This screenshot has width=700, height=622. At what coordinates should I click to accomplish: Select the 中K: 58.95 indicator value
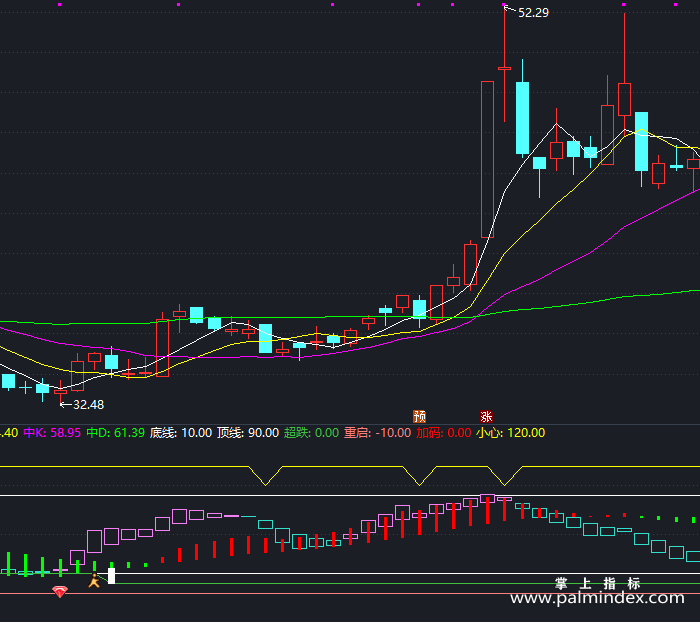(52, 433)
